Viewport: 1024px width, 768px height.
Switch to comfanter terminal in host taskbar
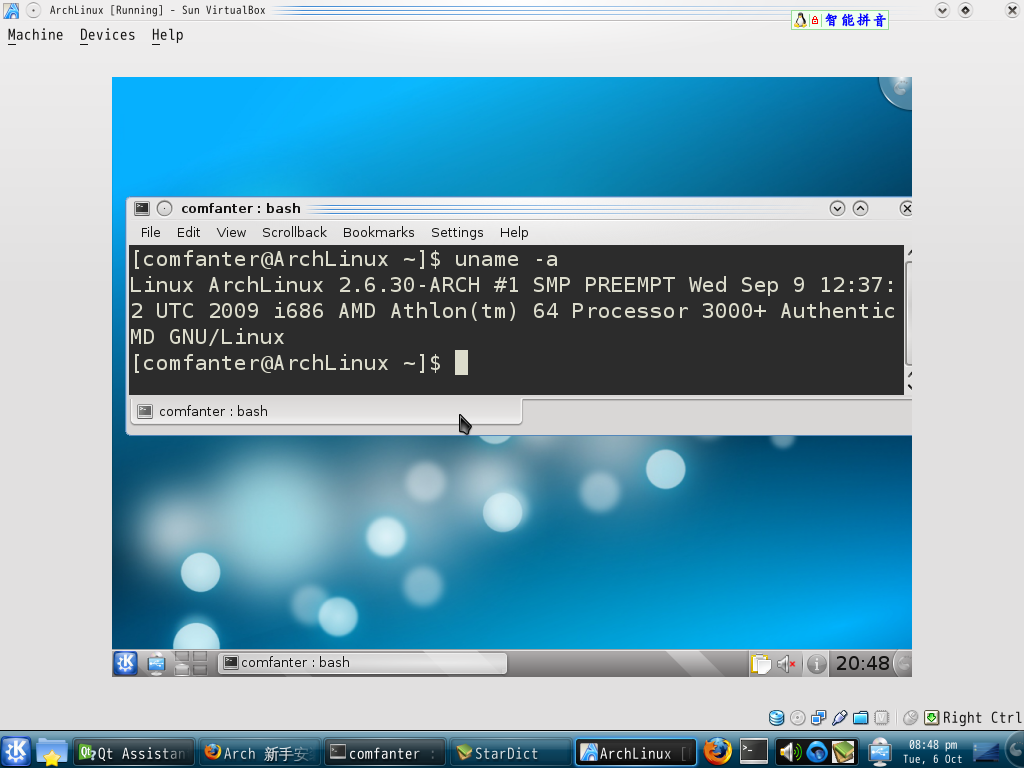coord(385,753)
